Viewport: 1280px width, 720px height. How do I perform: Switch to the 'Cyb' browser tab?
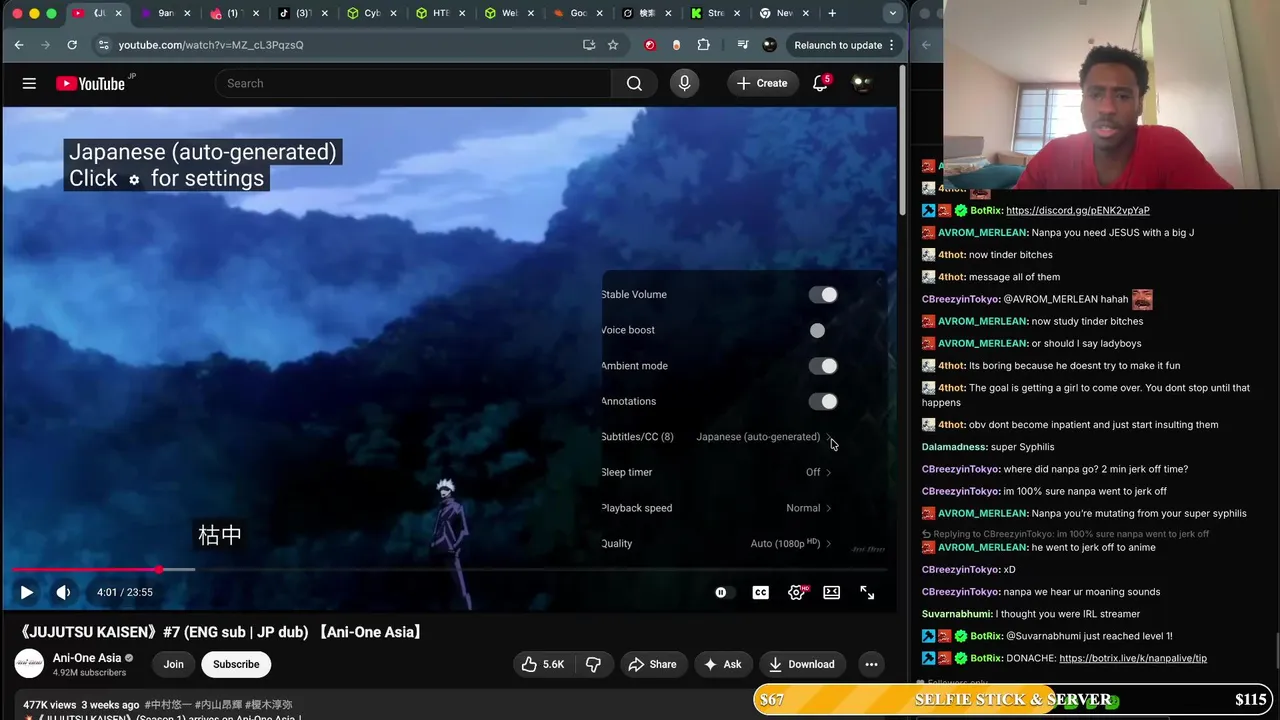click(370, 14)
